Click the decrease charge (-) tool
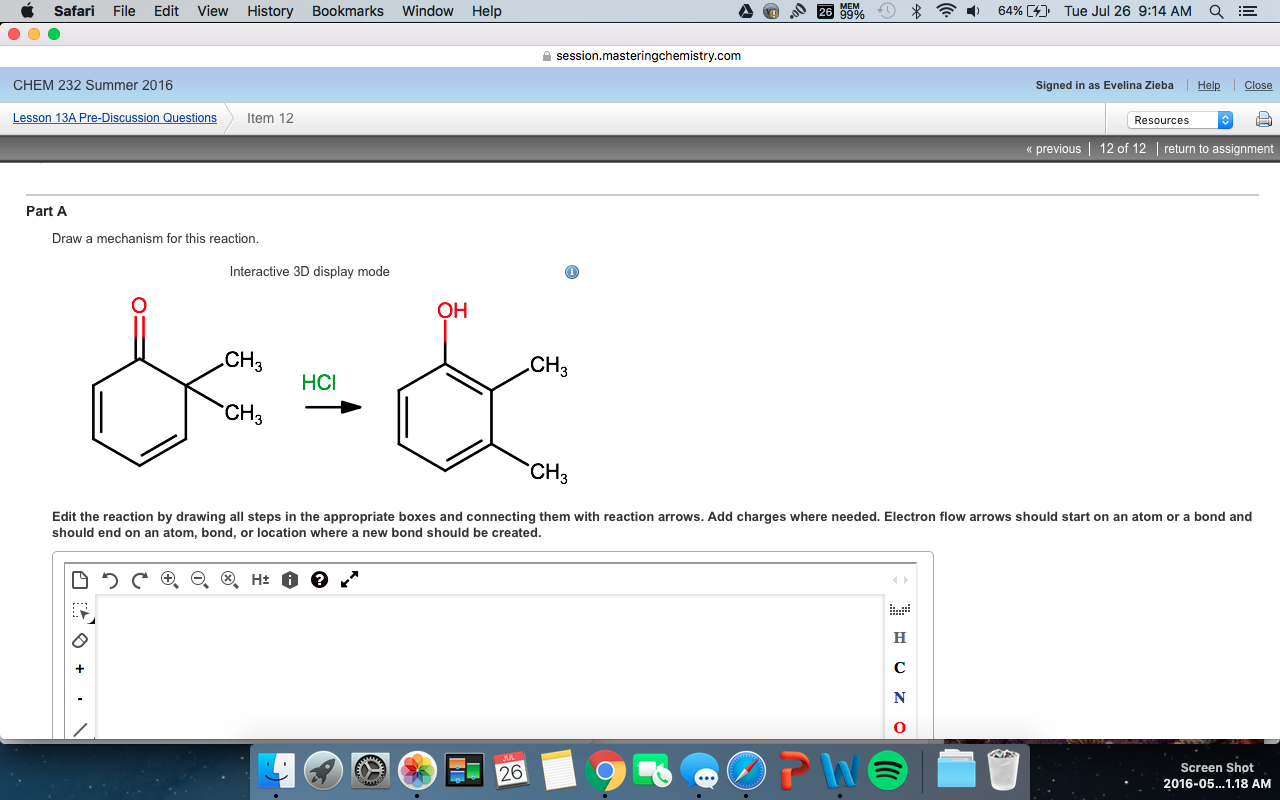The height and width of the screenshot is (800, 1280). point(79,697)
